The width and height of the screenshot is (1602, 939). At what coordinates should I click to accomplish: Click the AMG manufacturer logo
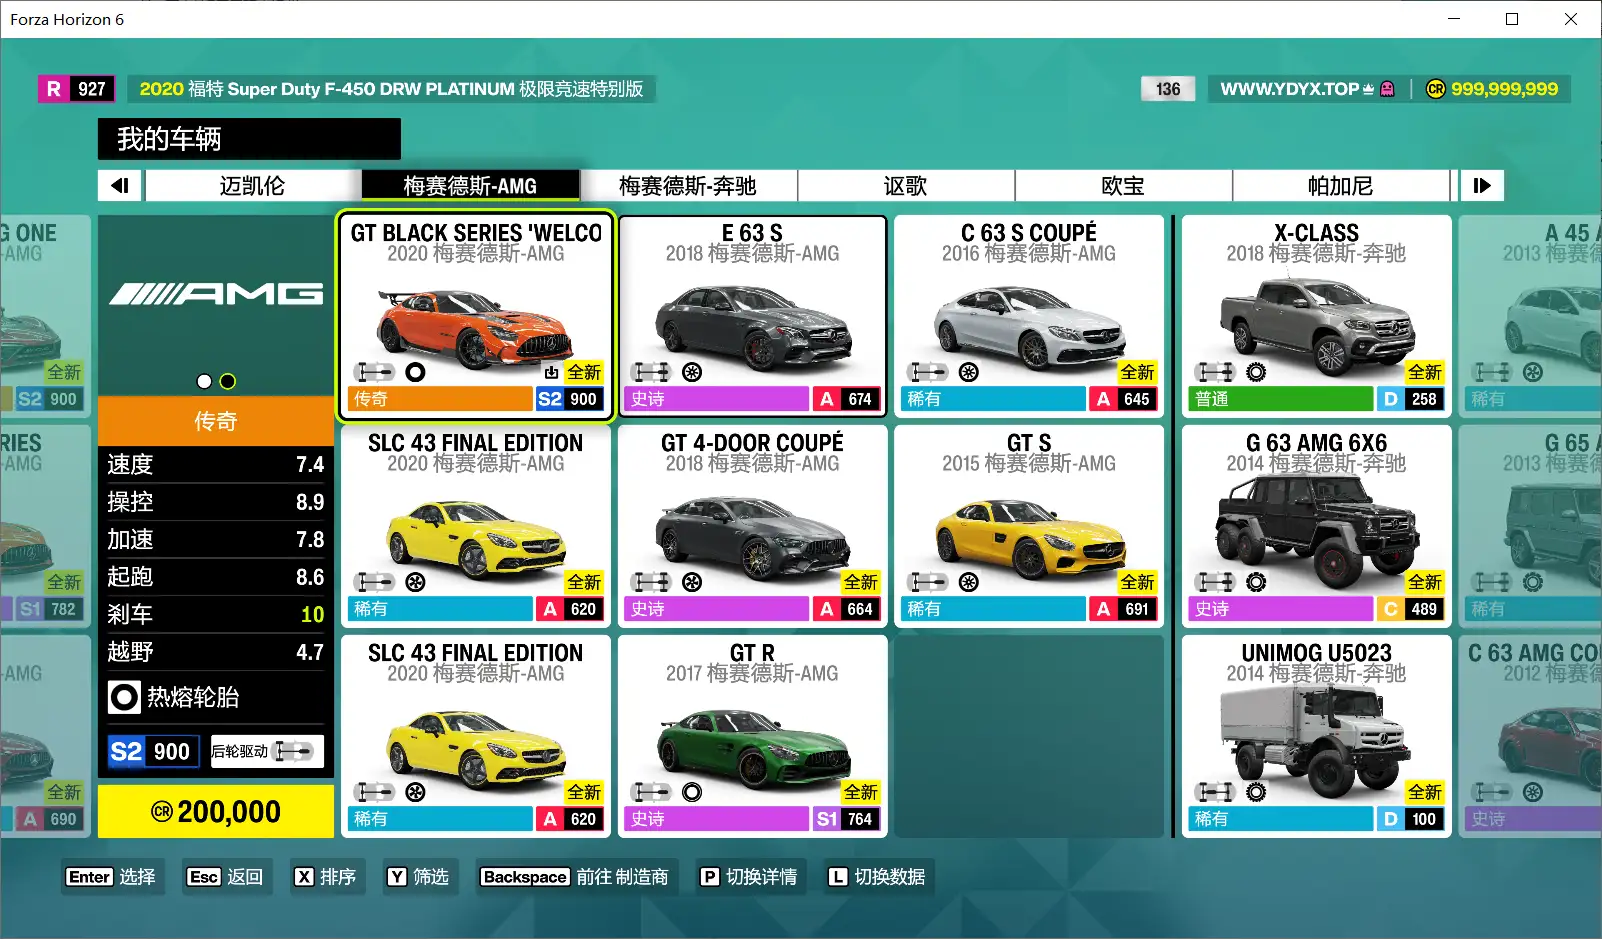point(216,293)
